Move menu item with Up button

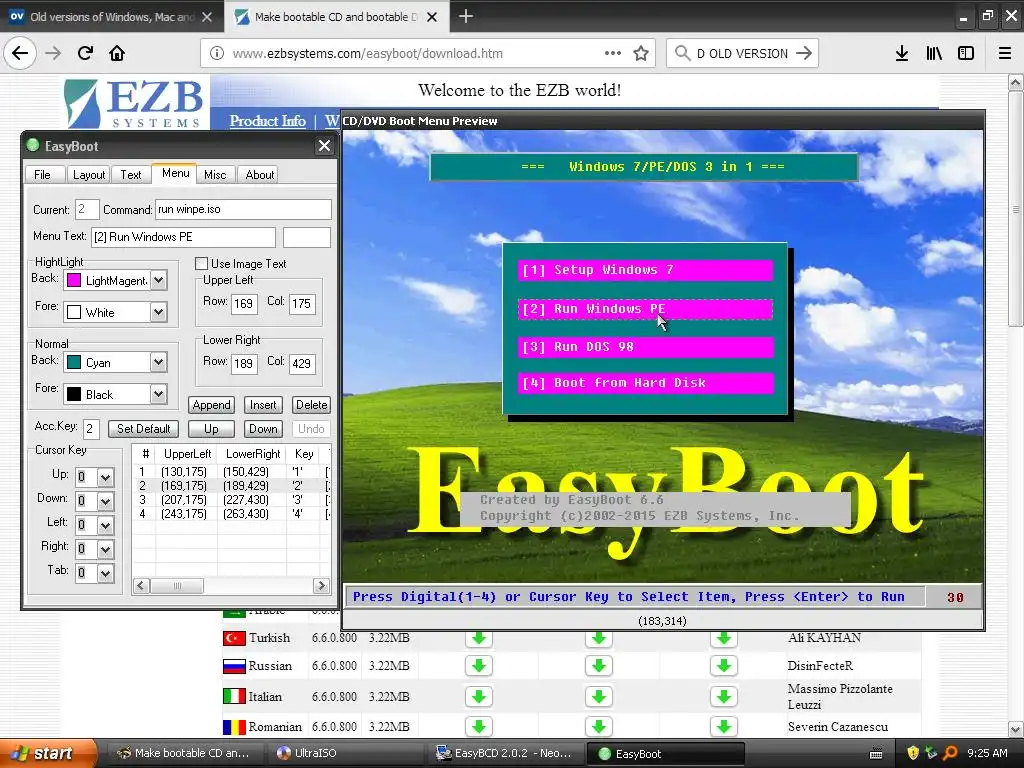[x=211, y=429]
